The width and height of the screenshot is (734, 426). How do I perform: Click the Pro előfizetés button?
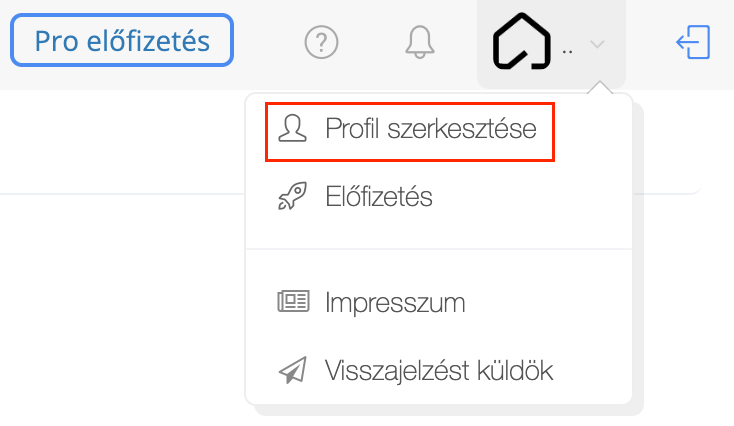tap(122, 40)
